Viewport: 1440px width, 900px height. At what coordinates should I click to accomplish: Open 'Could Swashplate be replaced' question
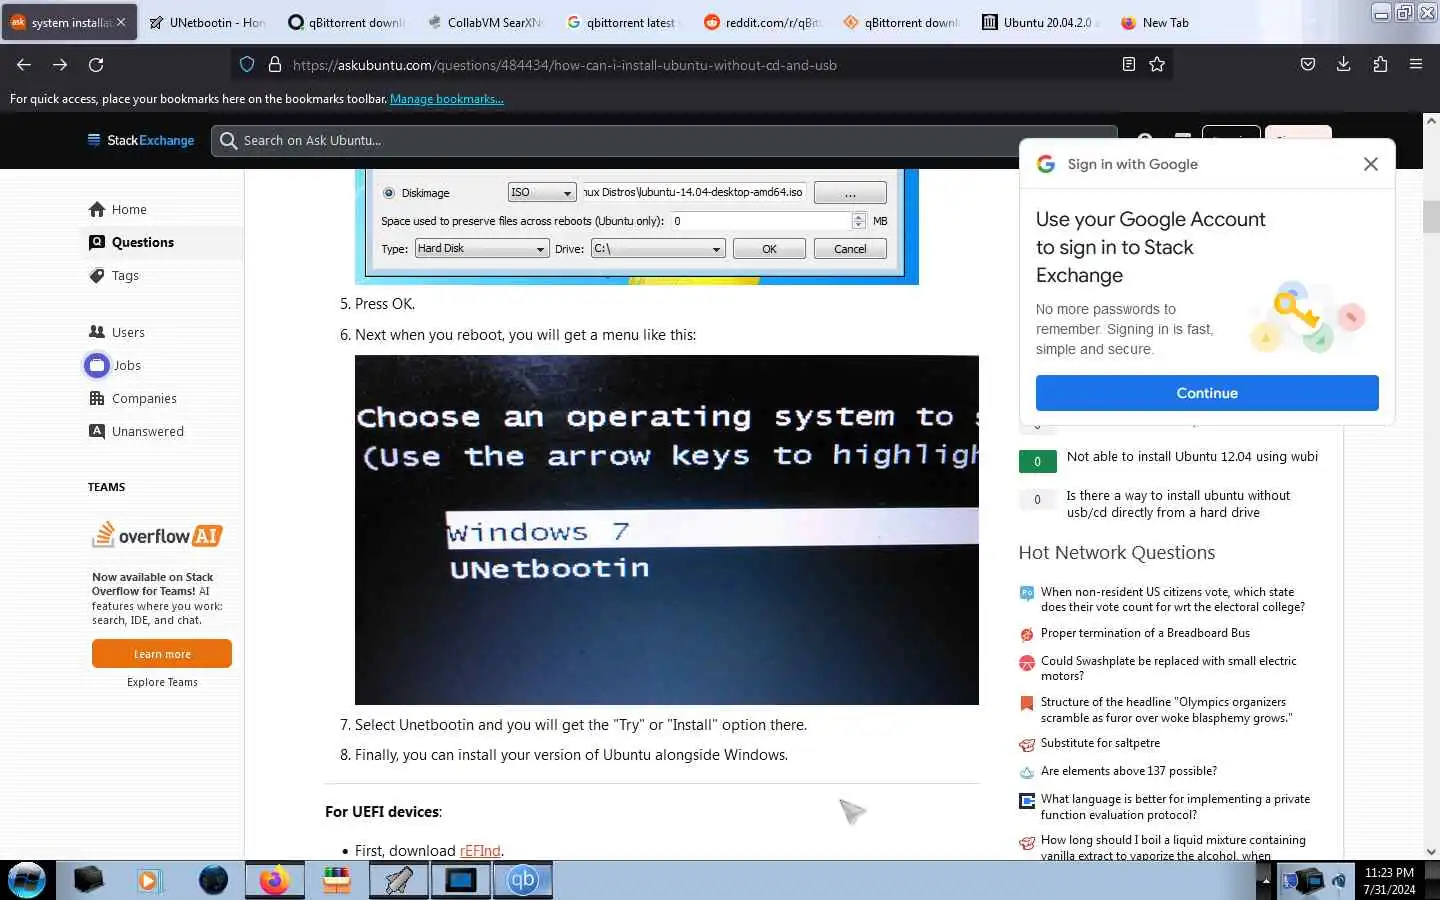(x=1168, y=668)
